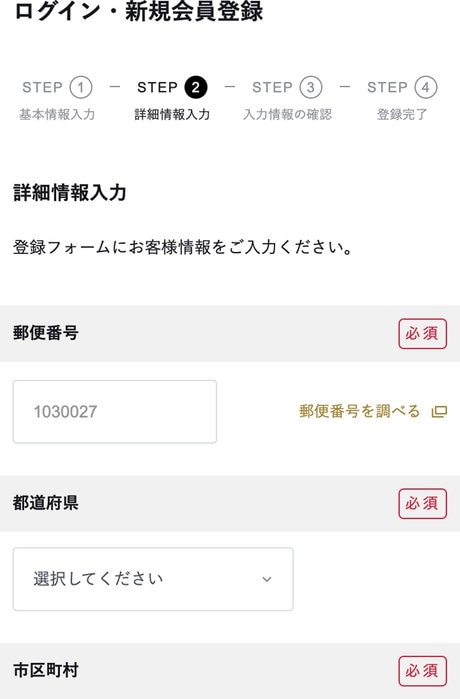Click the external link icon beside 郵便番号を調べる
The image size is (460, 699).
pyautogui.click(x=439, y=411)
